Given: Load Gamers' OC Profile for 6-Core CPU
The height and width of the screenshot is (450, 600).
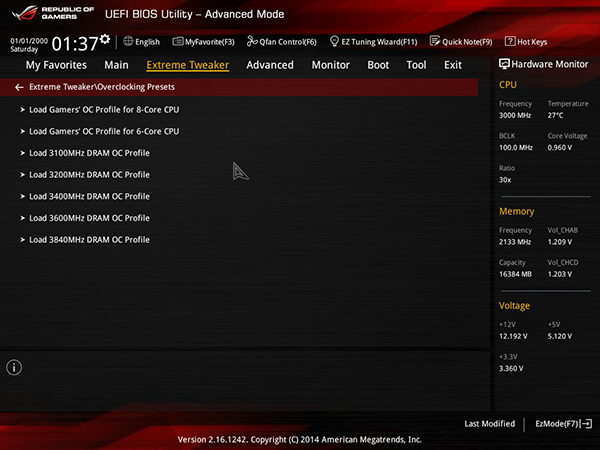Looking at the screenshot, I should tap(104, 131).
